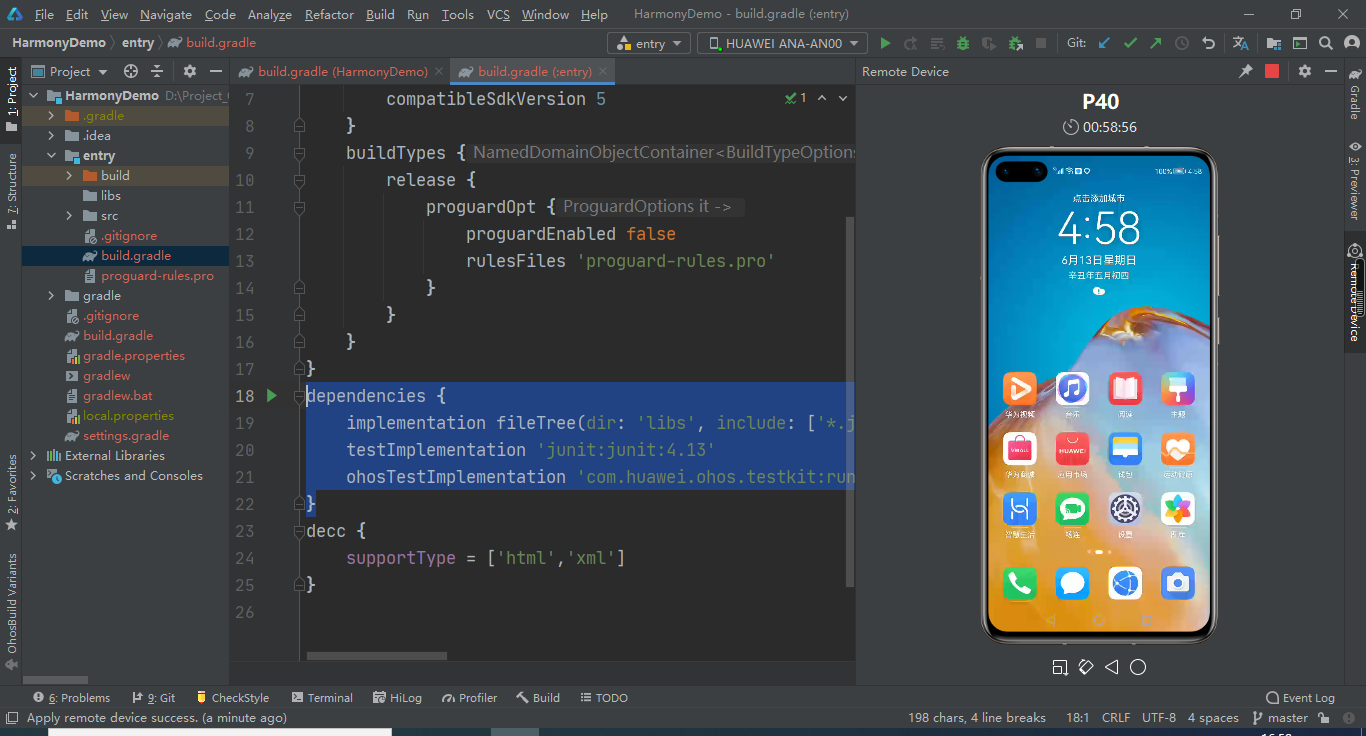
Task: Click the master git branch widget
Action: coord(1279,718)
